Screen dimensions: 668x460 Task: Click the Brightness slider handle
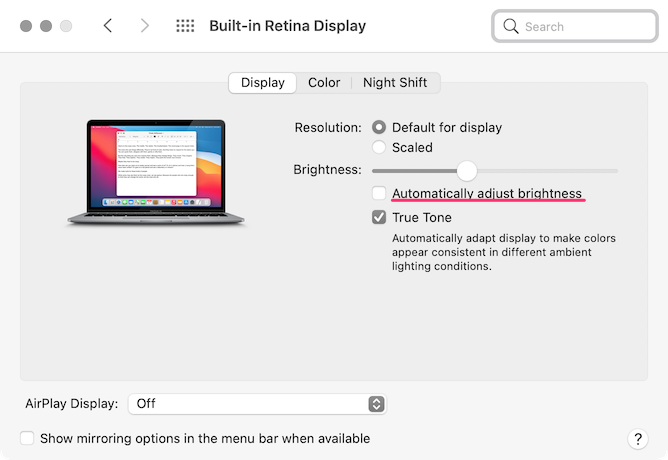click(466, 170)
